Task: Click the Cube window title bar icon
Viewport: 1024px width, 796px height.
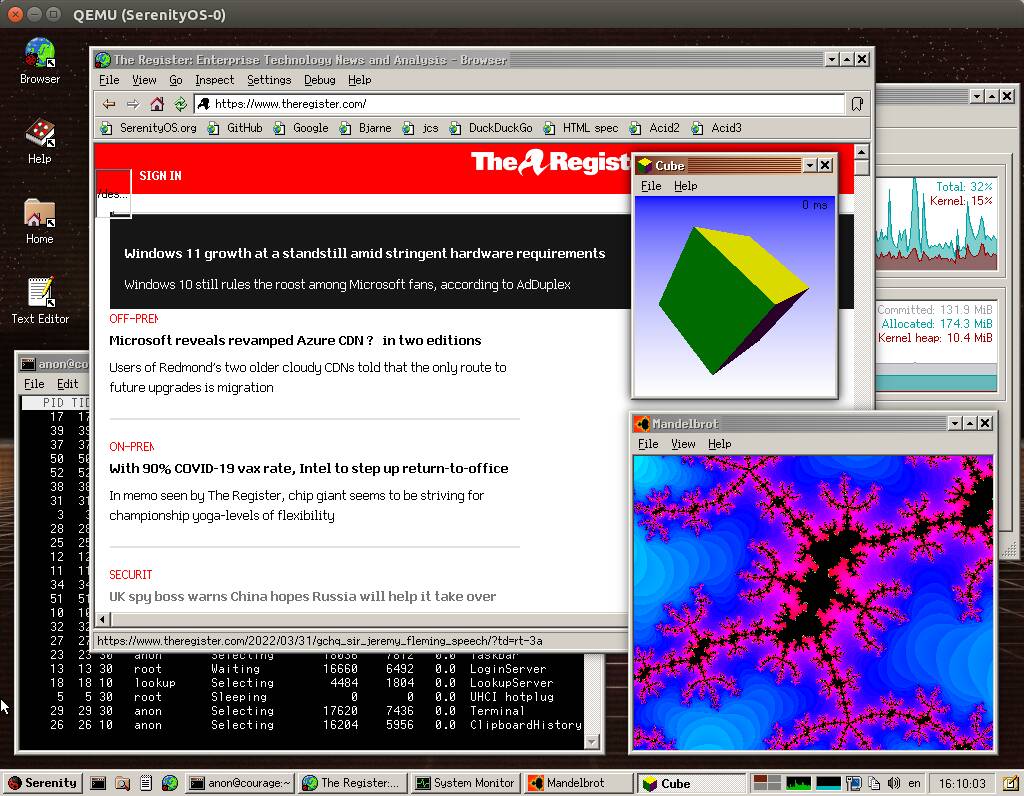Action: 645,165
